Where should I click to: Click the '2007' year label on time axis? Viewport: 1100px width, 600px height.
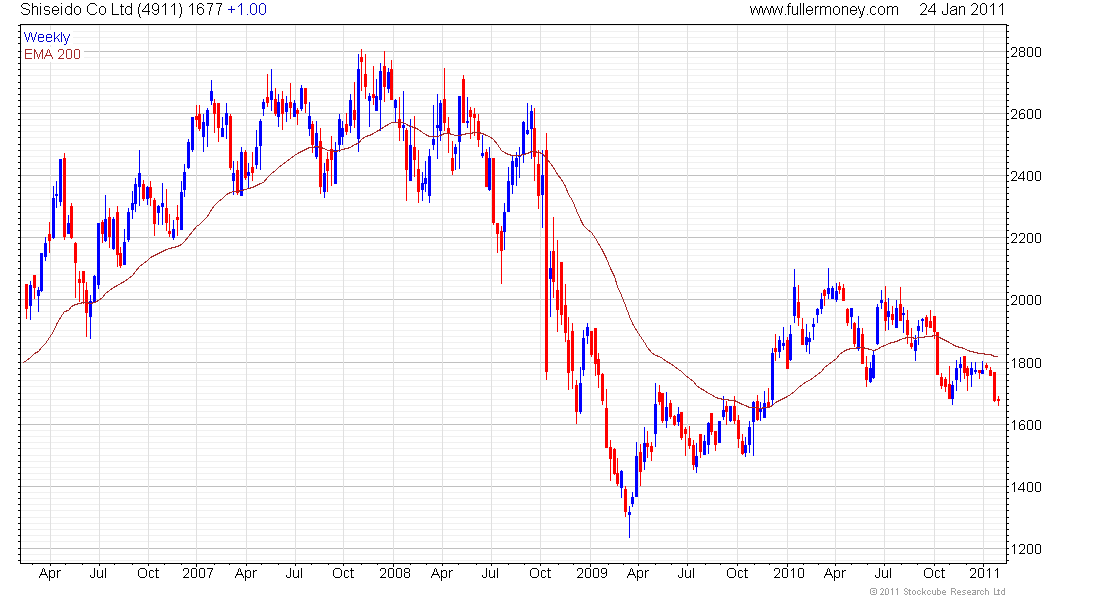coord(198,573)
